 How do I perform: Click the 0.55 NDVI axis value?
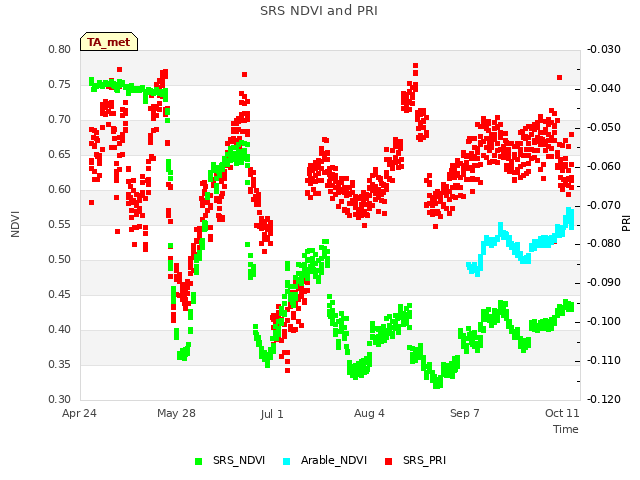click(x=60, y=224)
